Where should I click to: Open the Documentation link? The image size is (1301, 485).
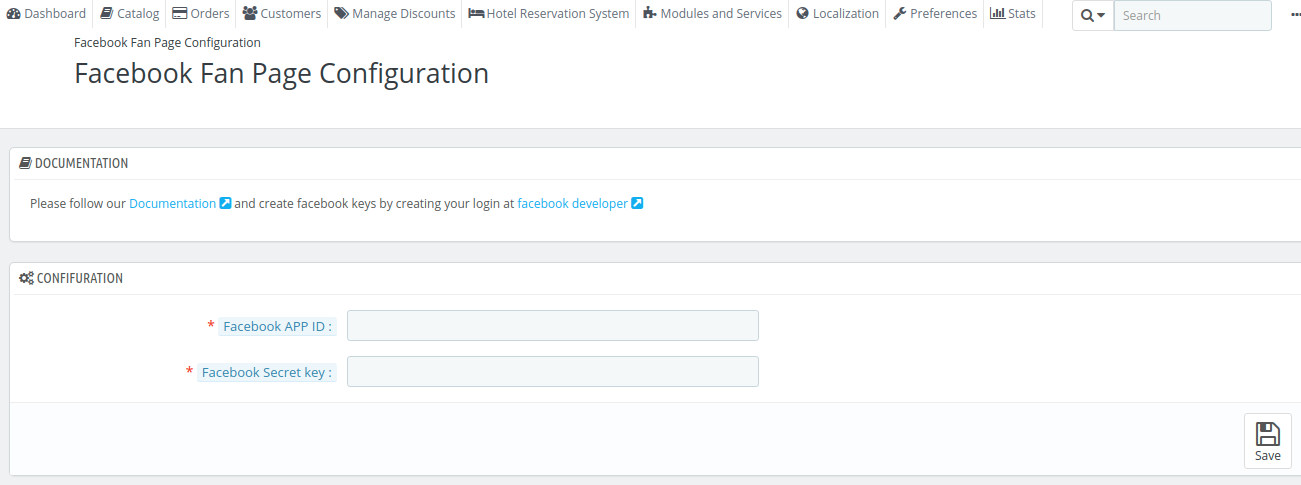[172, 203]
